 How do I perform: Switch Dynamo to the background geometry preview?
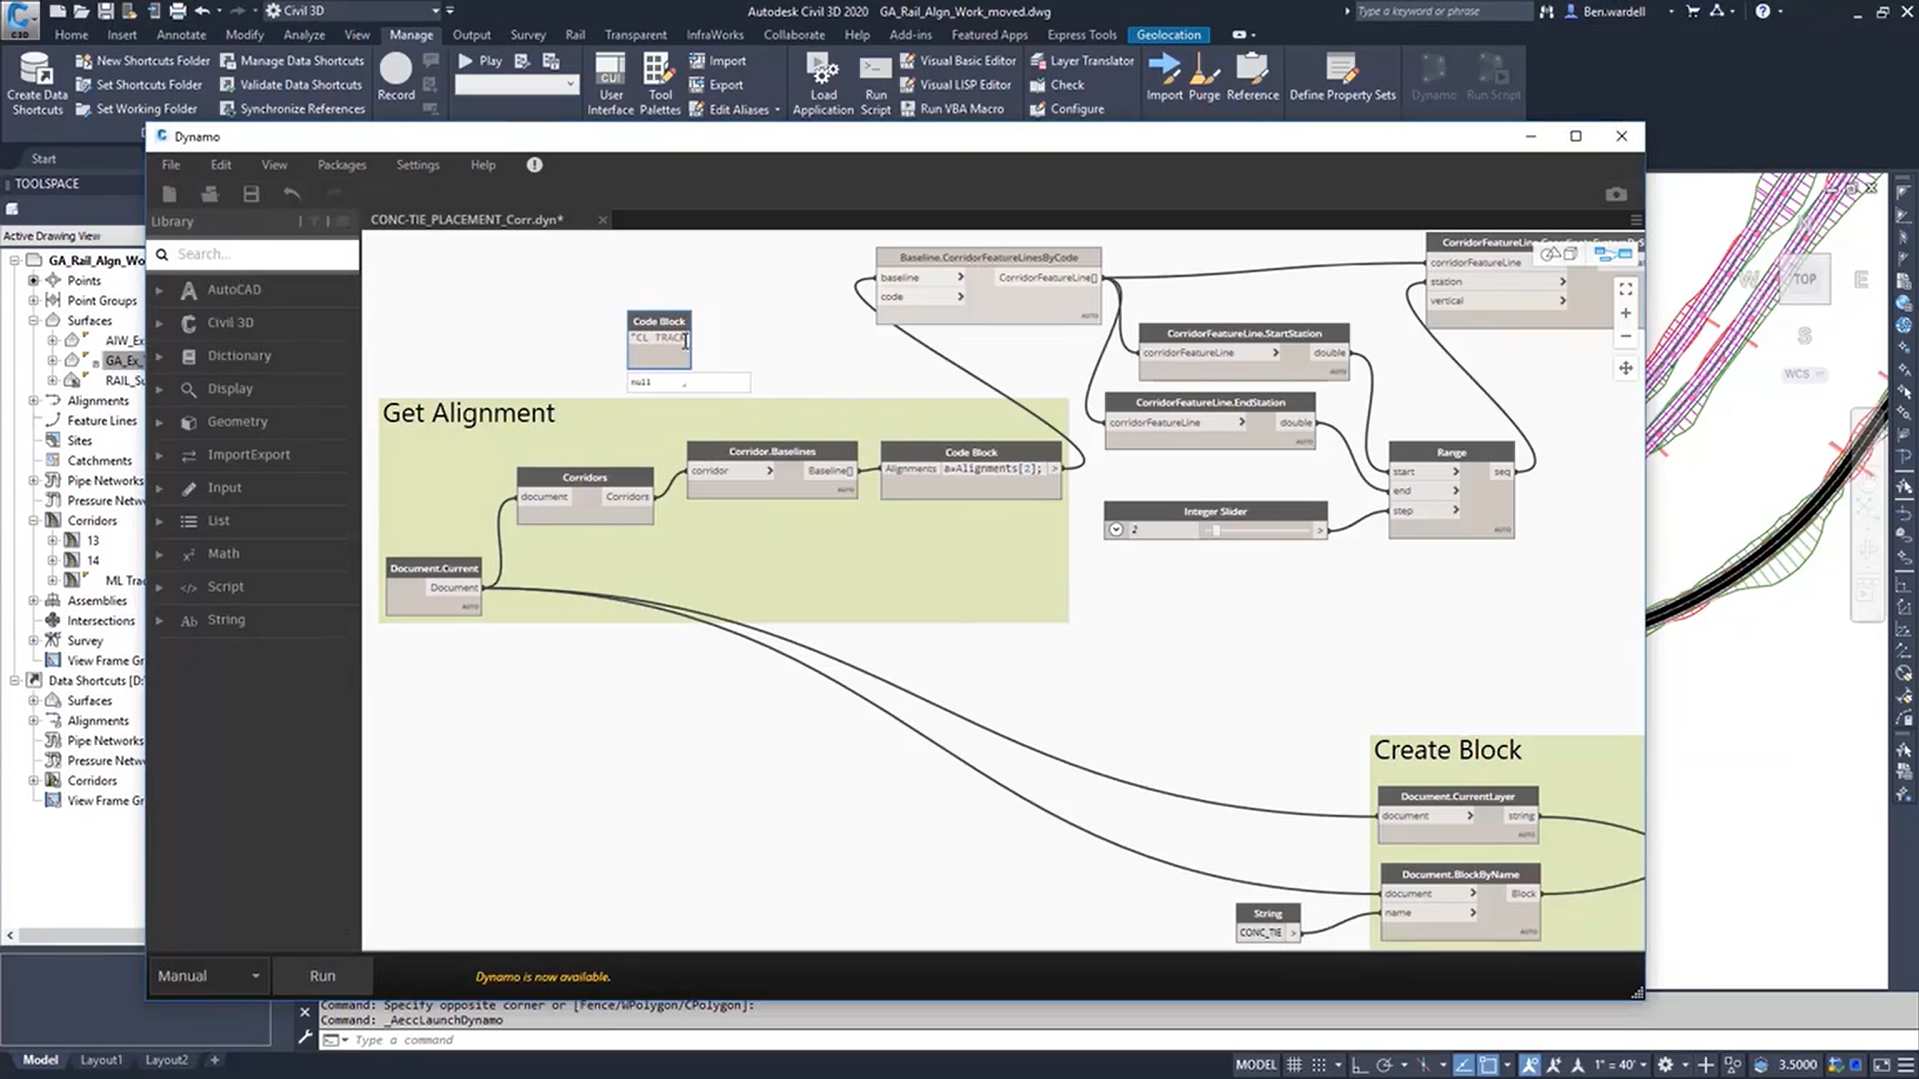(x=1559, y=254)
